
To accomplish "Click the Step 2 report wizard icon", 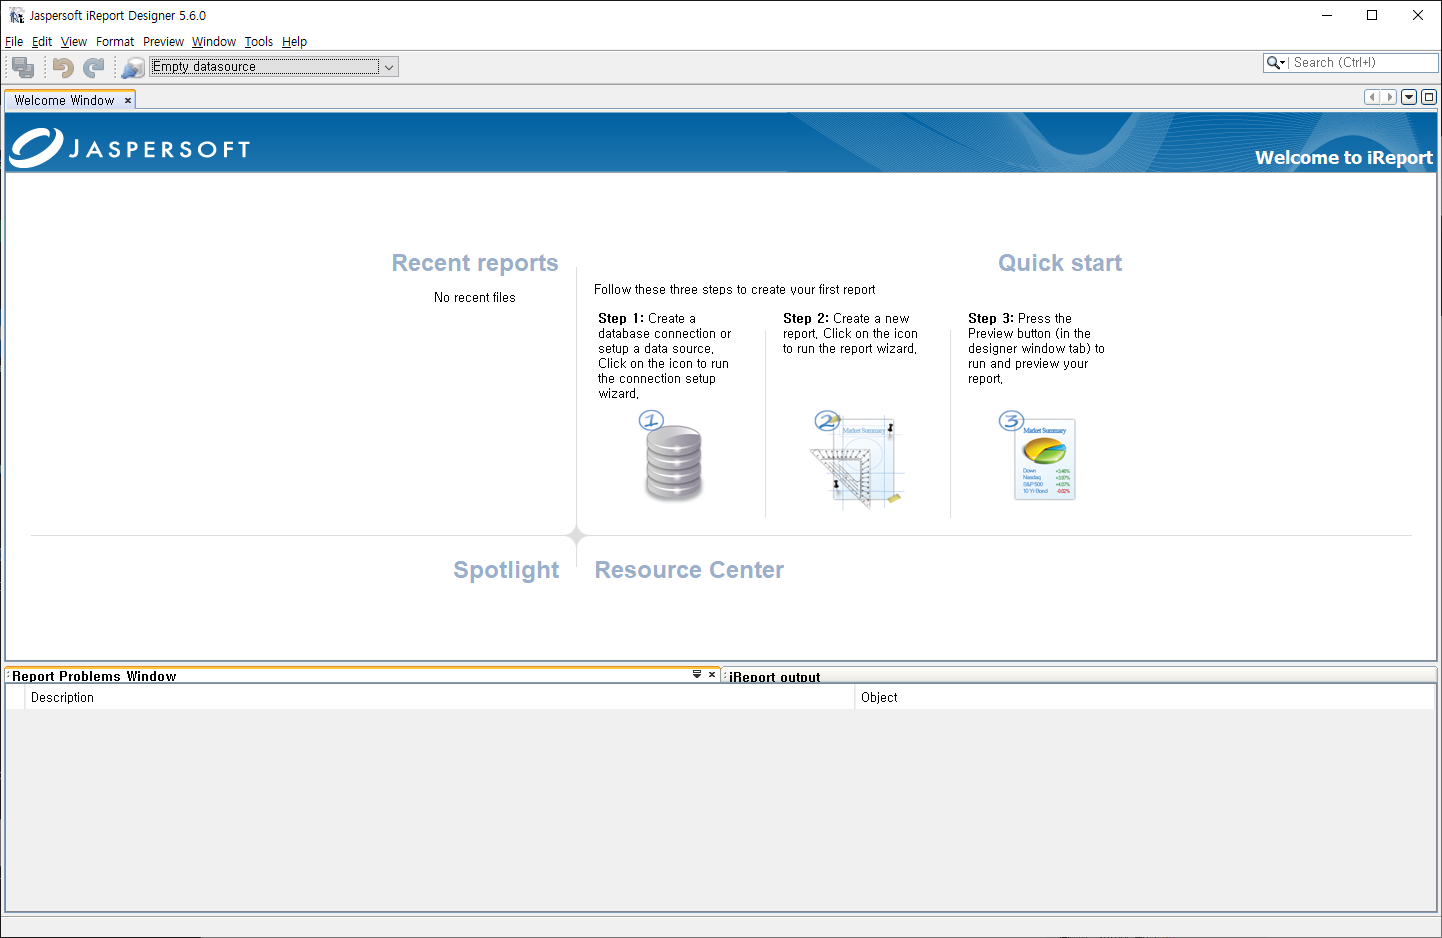I will coord(857,460).
